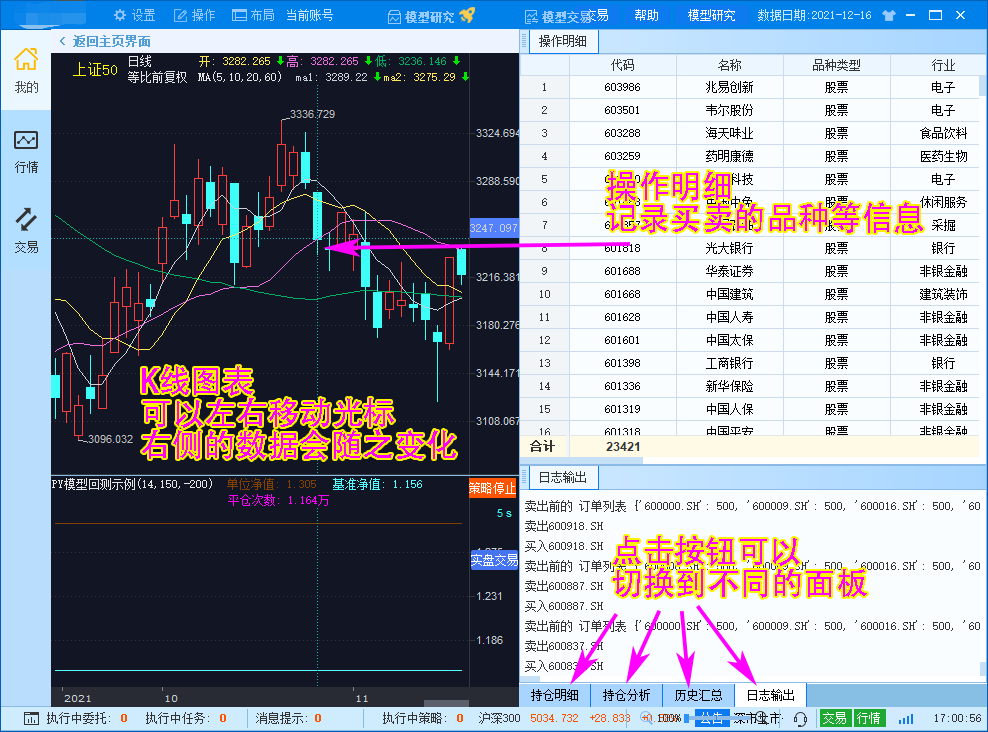Select the 中国建筑 row in the table
988x732 pixels.
[x=728, y=294]
